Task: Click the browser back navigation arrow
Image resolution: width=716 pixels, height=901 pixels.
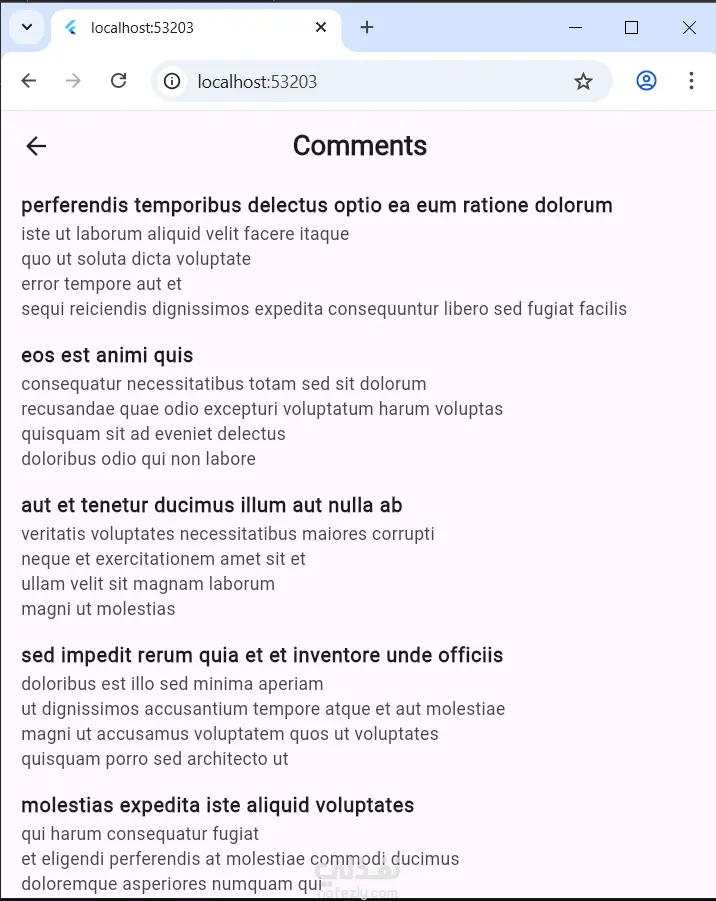Action: pos(29,81)
